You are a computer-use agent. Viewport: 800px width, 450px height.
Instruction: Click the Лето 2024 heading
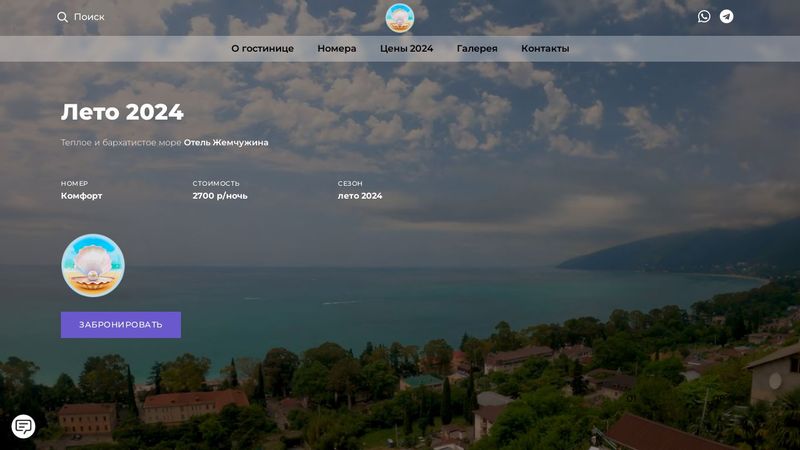click(122, 112)
